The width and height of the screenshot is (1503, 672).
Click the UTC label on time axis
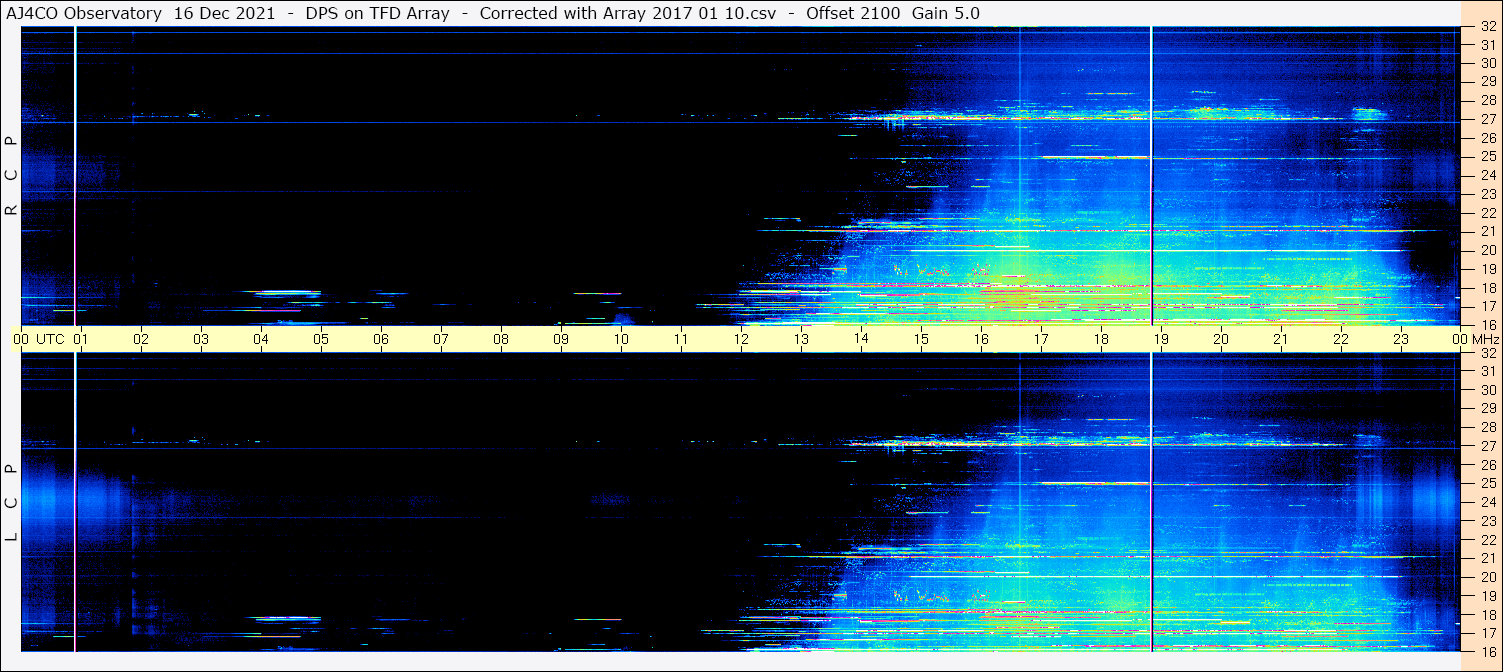[50, 339]
